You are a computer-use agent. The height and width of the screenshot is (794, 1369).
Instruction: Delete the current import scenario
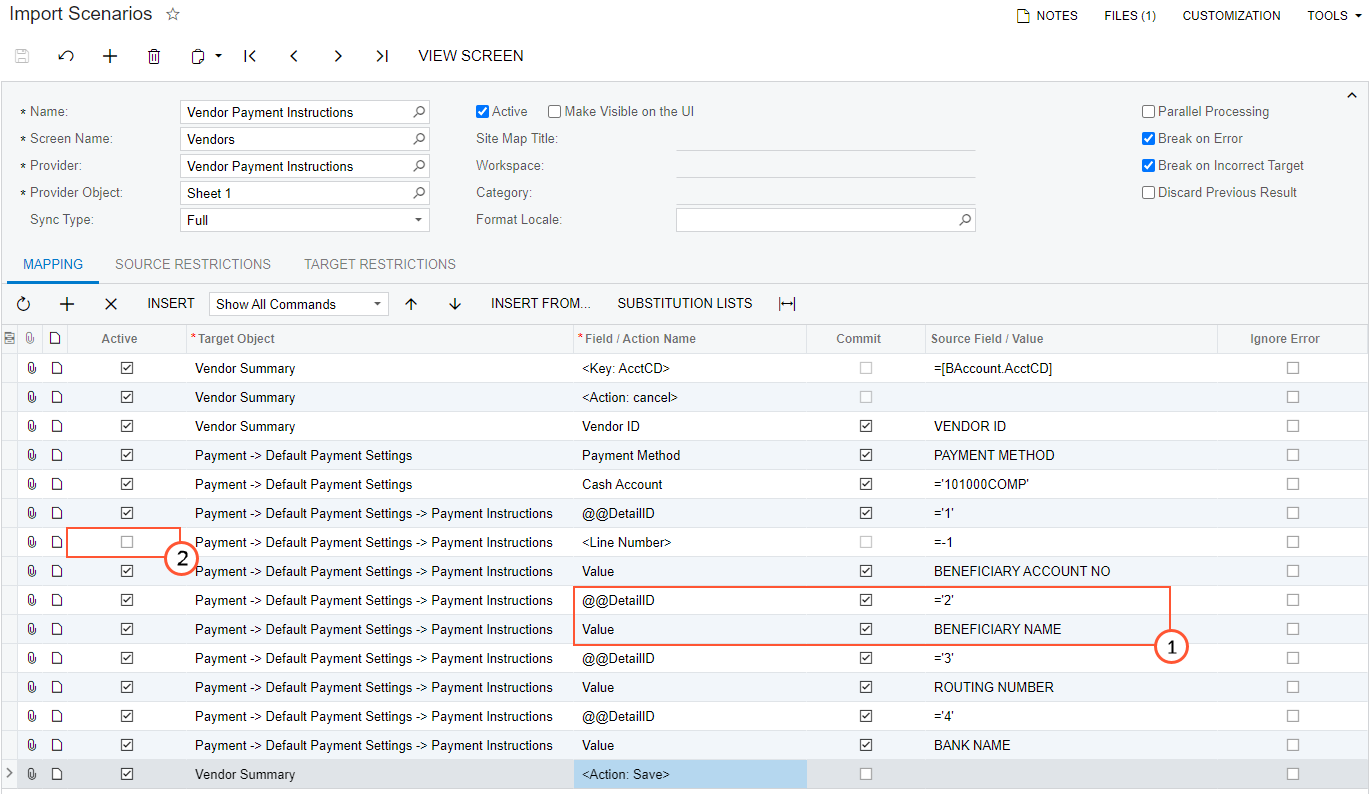(x=154, y=56)
